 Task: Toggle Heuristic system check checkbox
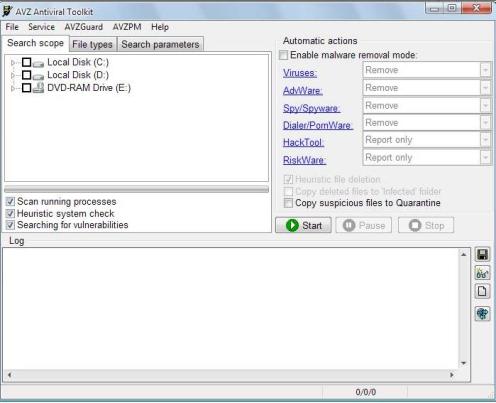(10, 213)
